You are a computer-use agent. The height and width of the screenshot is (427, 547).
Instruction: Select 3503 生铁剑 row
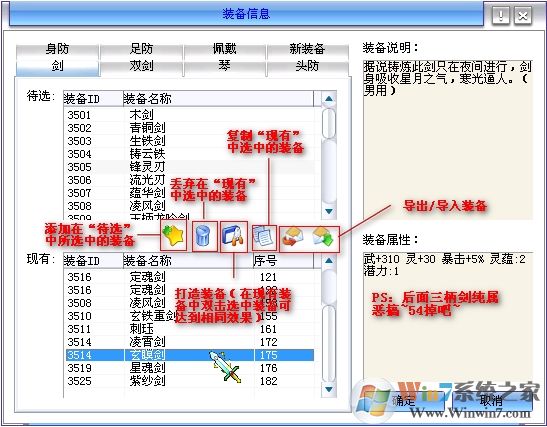coord(190,141)
